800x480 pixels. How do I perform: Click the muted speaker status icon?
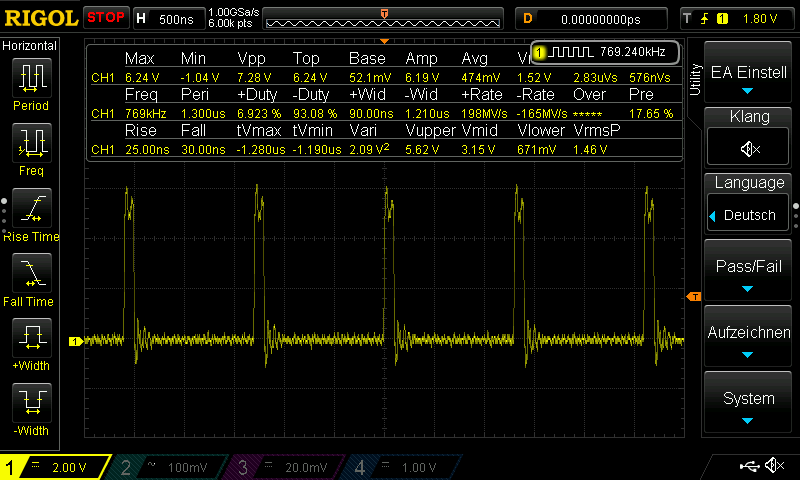point(775,465)
